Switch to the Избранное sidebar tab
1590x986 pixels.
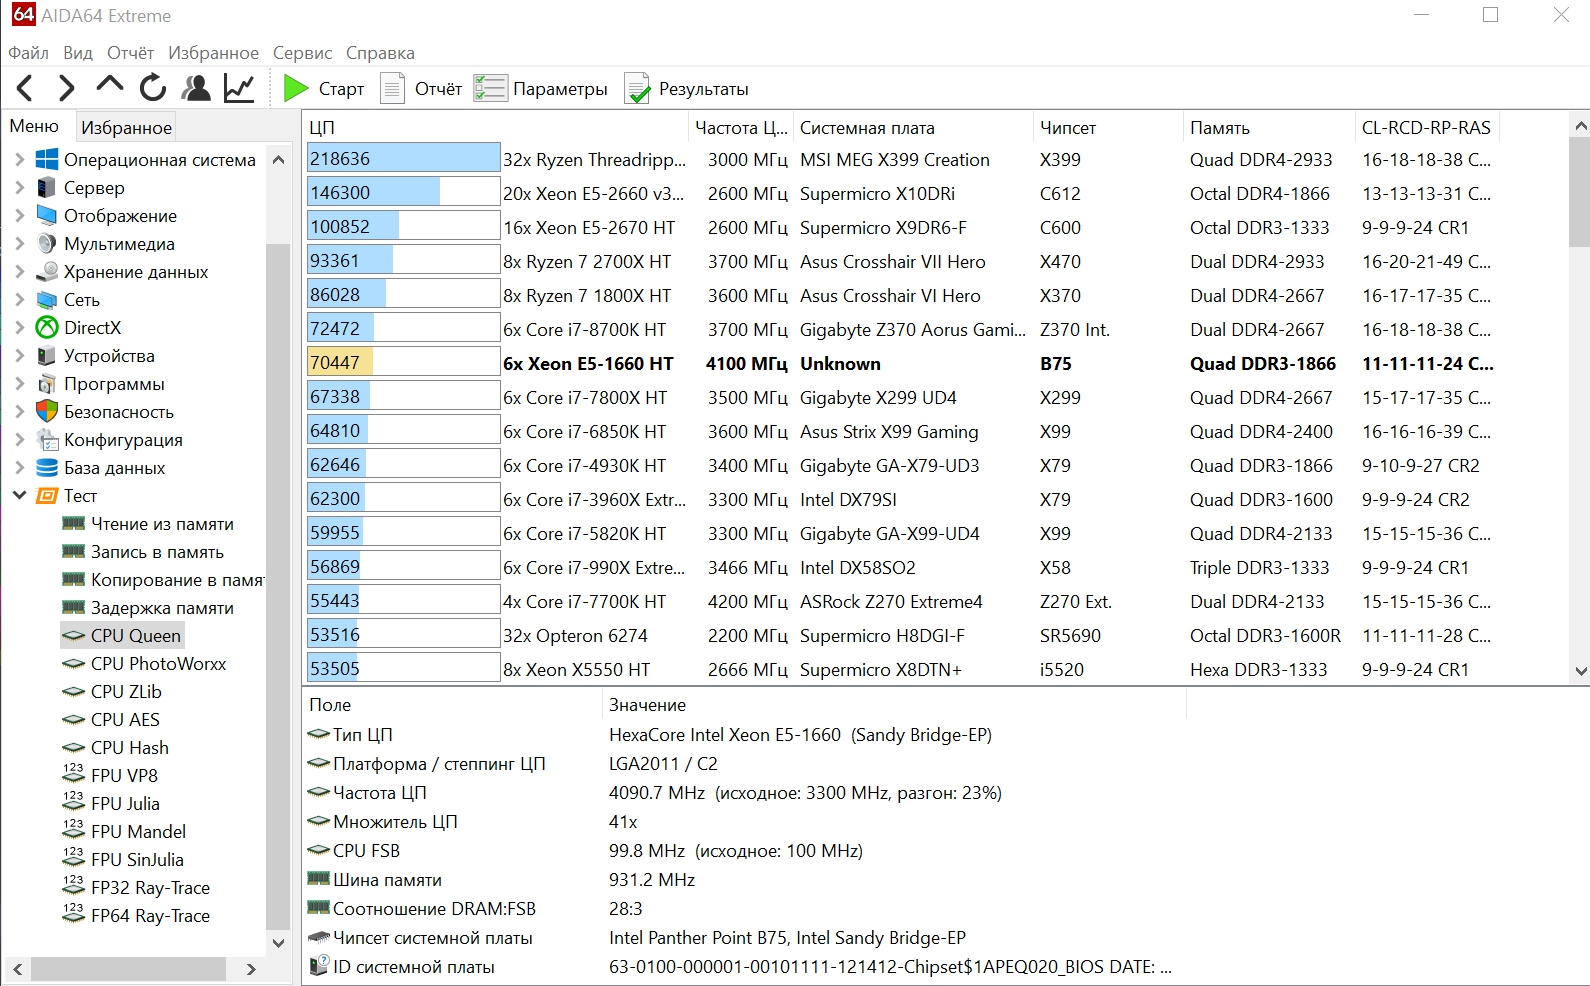[x=127, y=128]
